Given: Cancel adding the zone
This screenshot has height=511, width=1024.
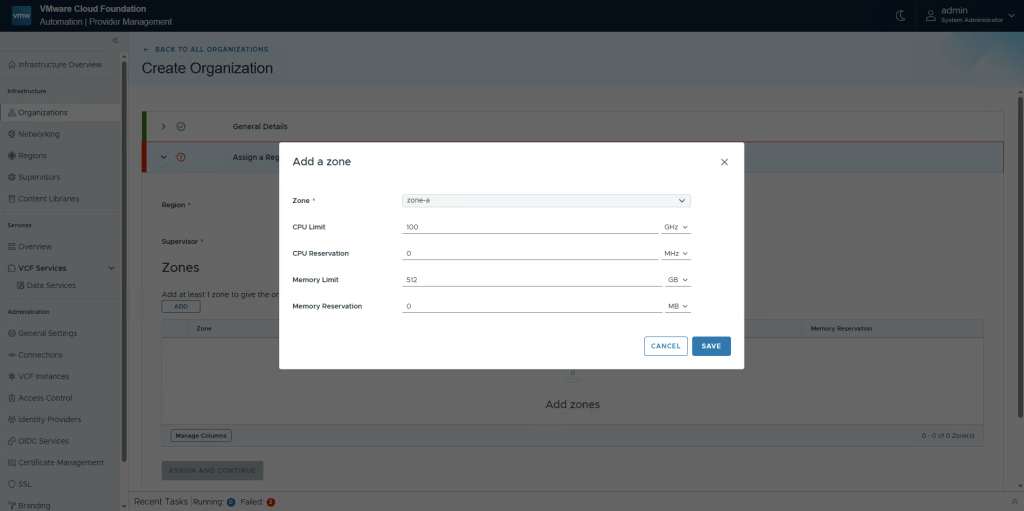Looking at the screenshot, I should (665, 346).
